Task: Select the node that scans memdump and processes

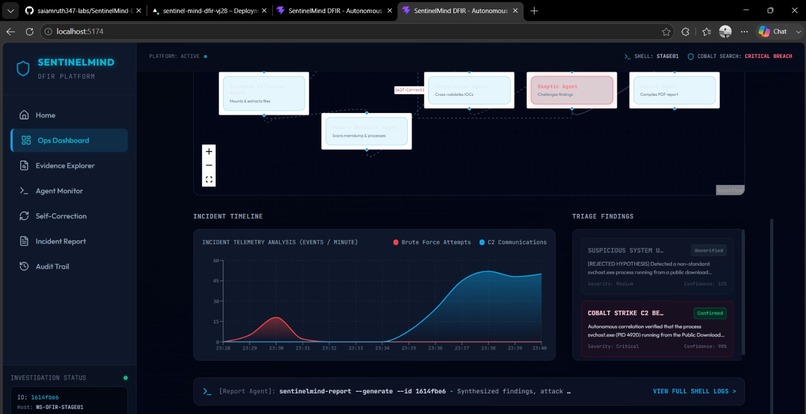Action: 367,131
